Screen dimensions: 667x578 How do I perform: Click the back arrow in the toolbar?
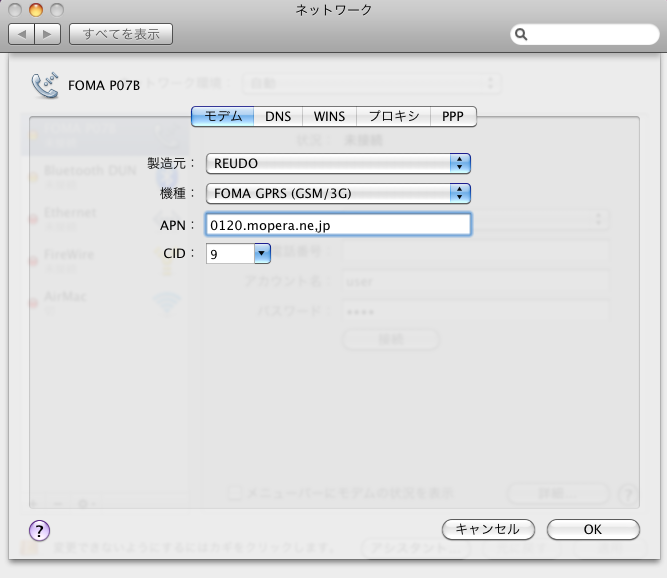(x=22, y=35)
